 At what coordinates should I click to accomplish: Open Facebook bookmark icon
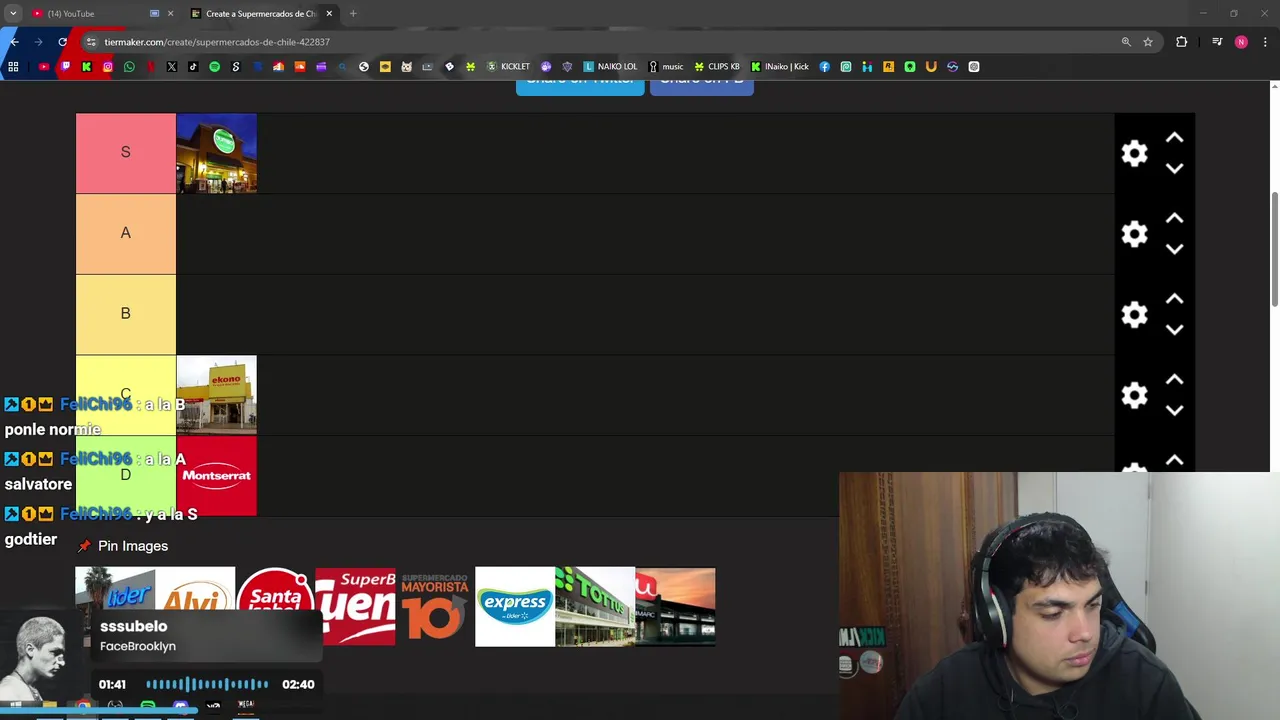tap(824, 67)
